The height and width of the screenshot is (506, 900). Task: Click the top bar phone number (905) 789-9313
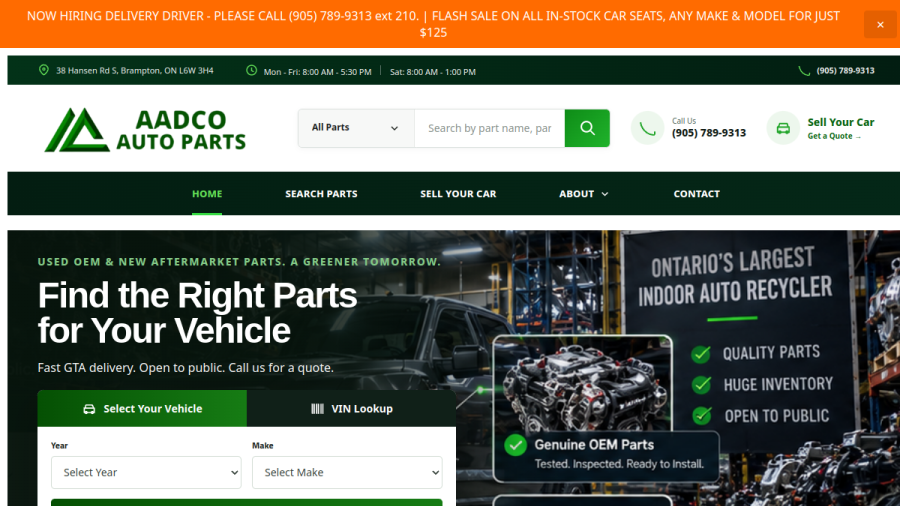click(x=845, y=71)
